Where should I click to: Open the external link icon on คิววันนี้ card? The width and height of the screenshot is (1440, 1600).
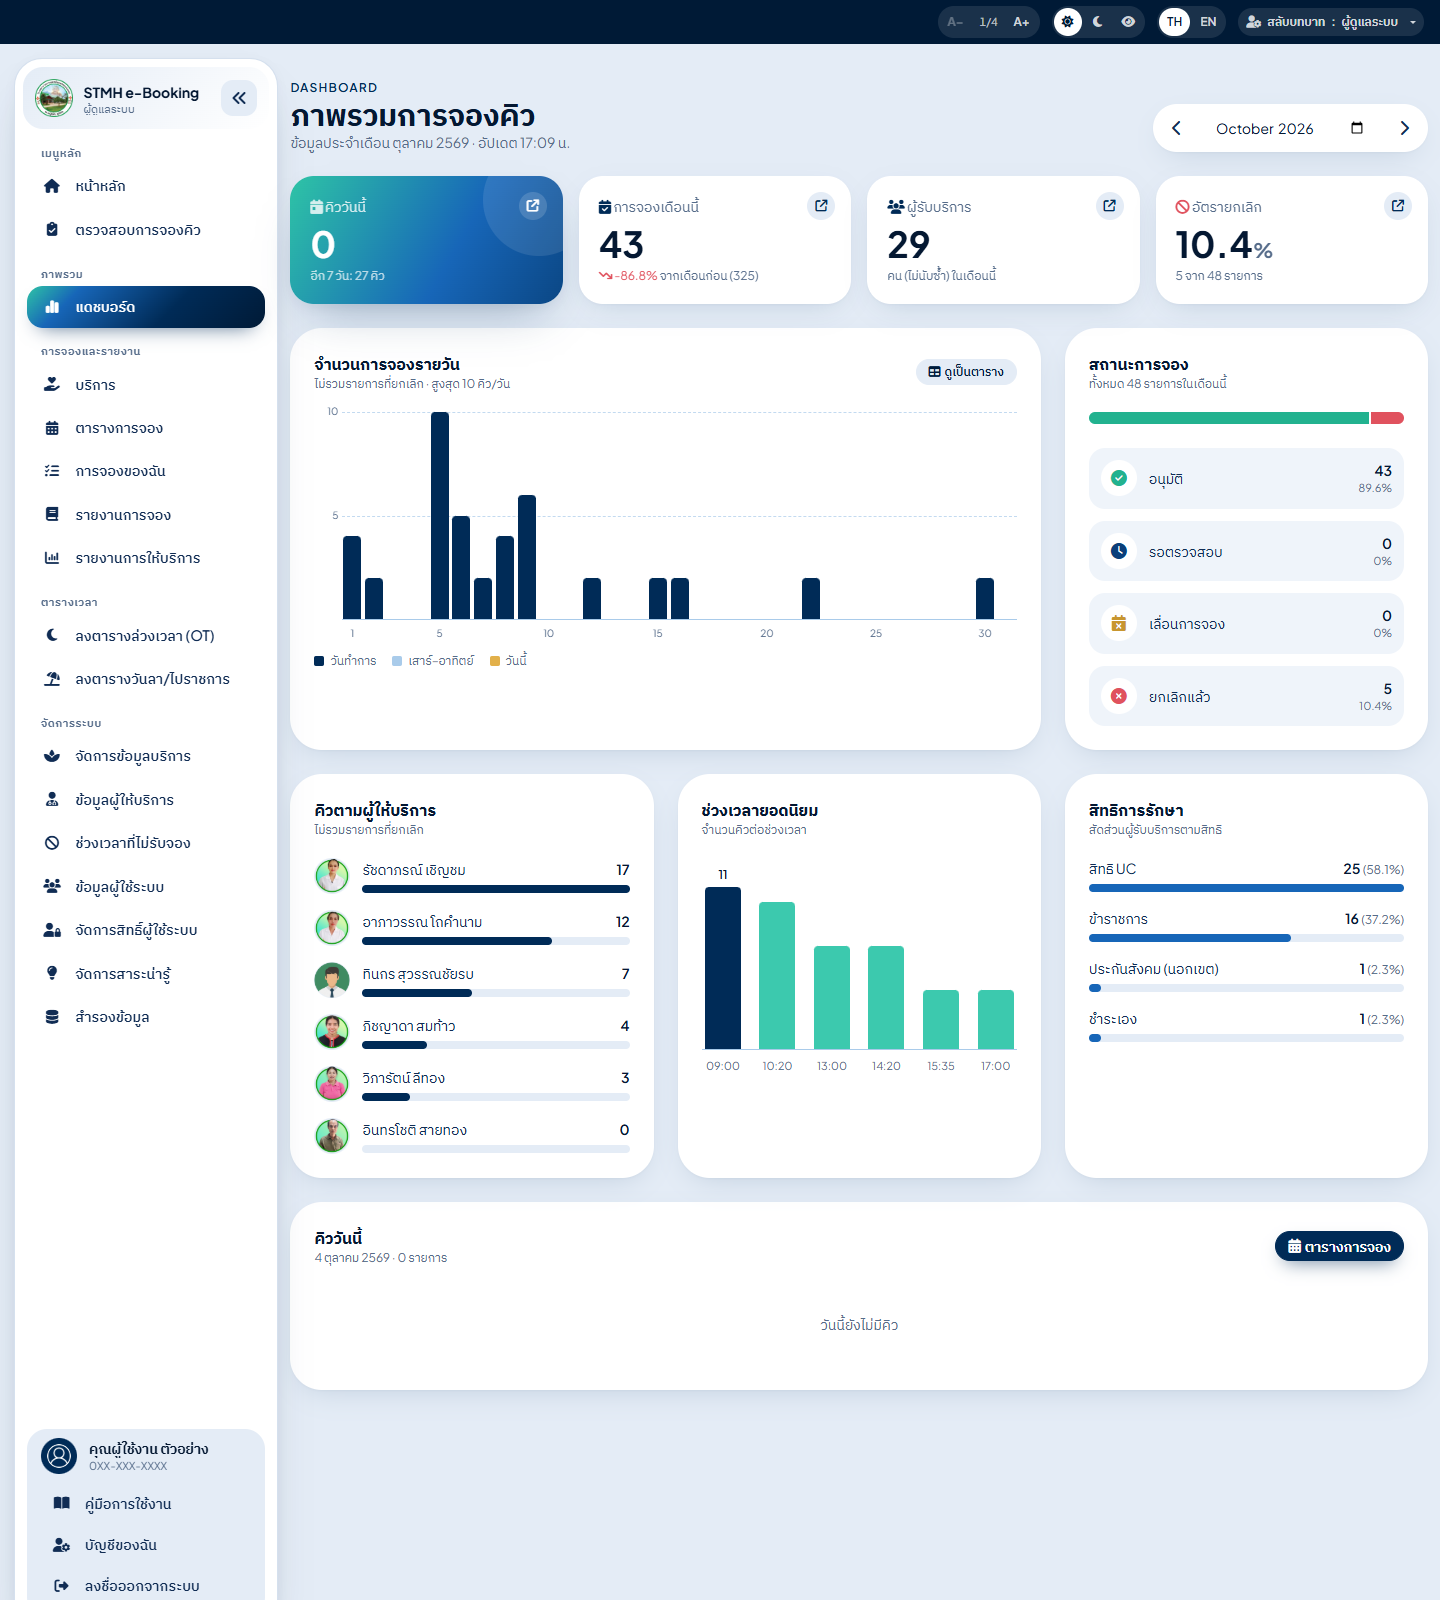tap(533, 206)
